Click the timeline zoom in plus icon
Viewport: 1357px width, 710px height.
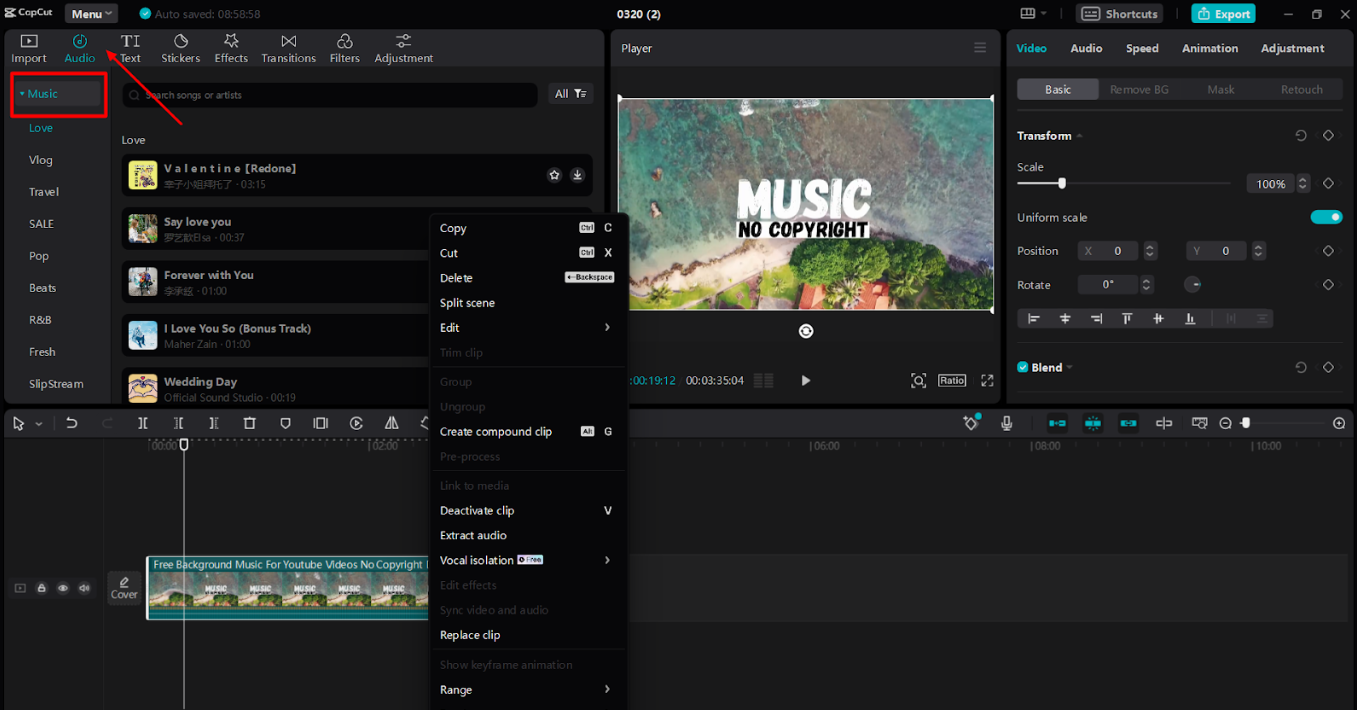coord(1339,423)
